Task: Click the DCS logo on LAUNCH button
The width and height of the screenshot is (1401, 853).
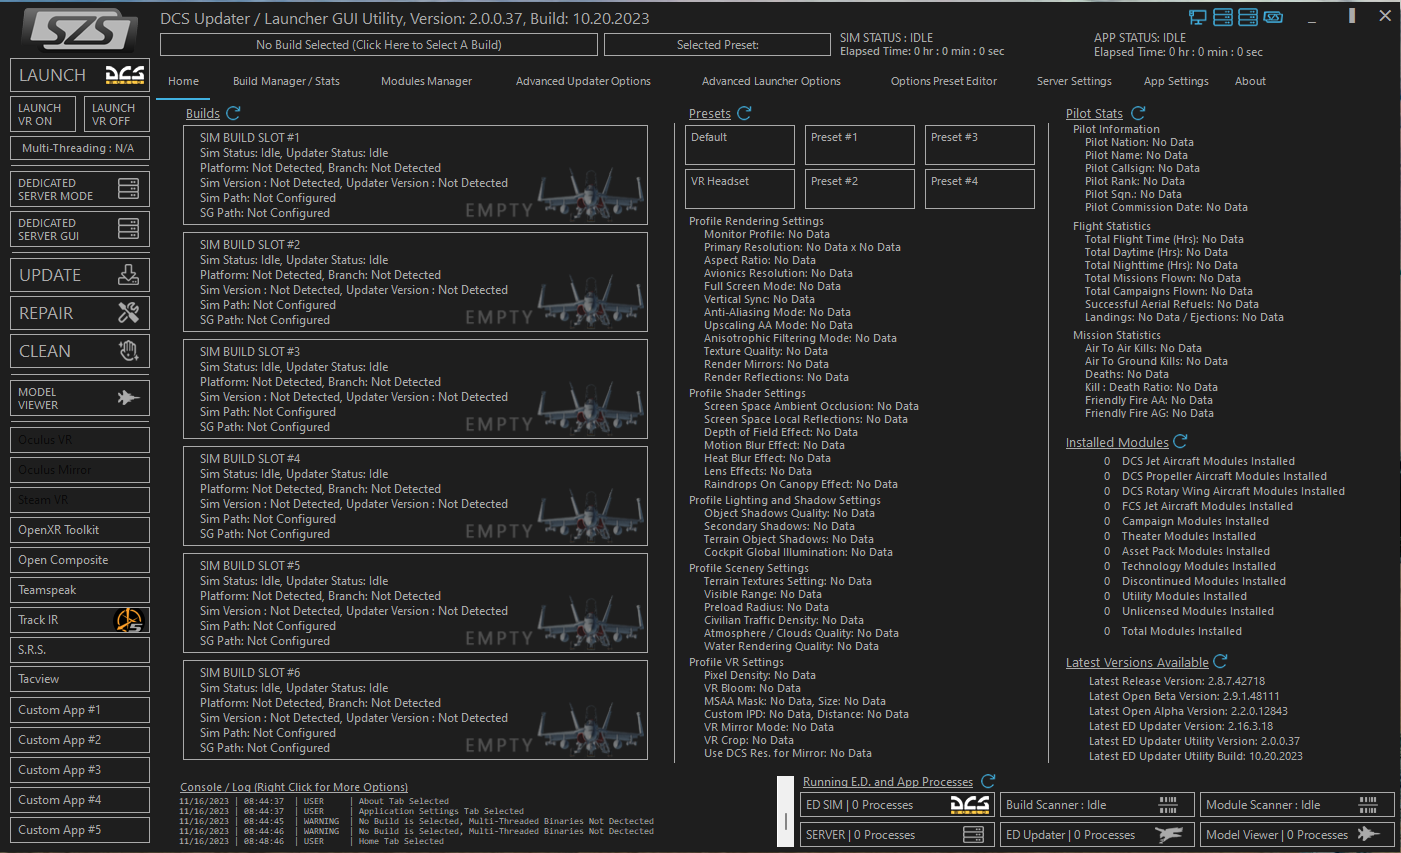Action: 125,75
